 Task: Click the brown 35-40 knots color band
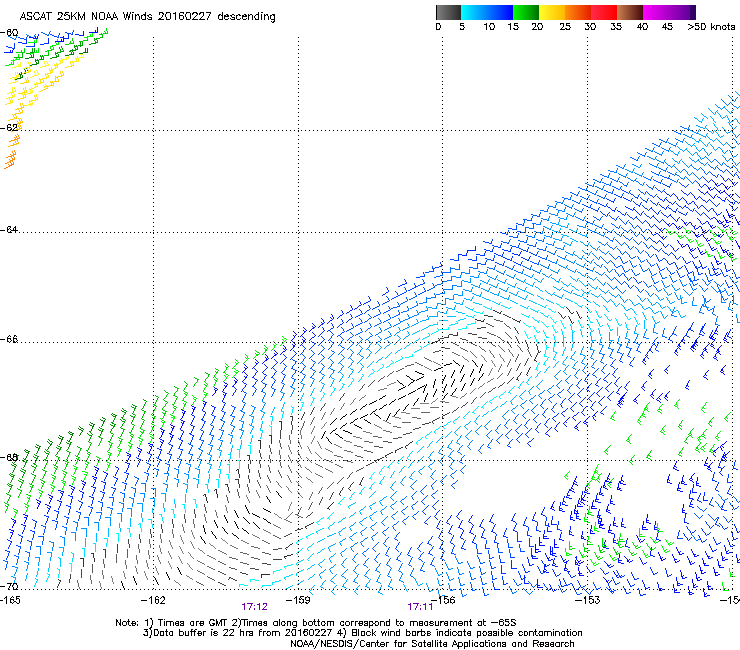point(630,12)
